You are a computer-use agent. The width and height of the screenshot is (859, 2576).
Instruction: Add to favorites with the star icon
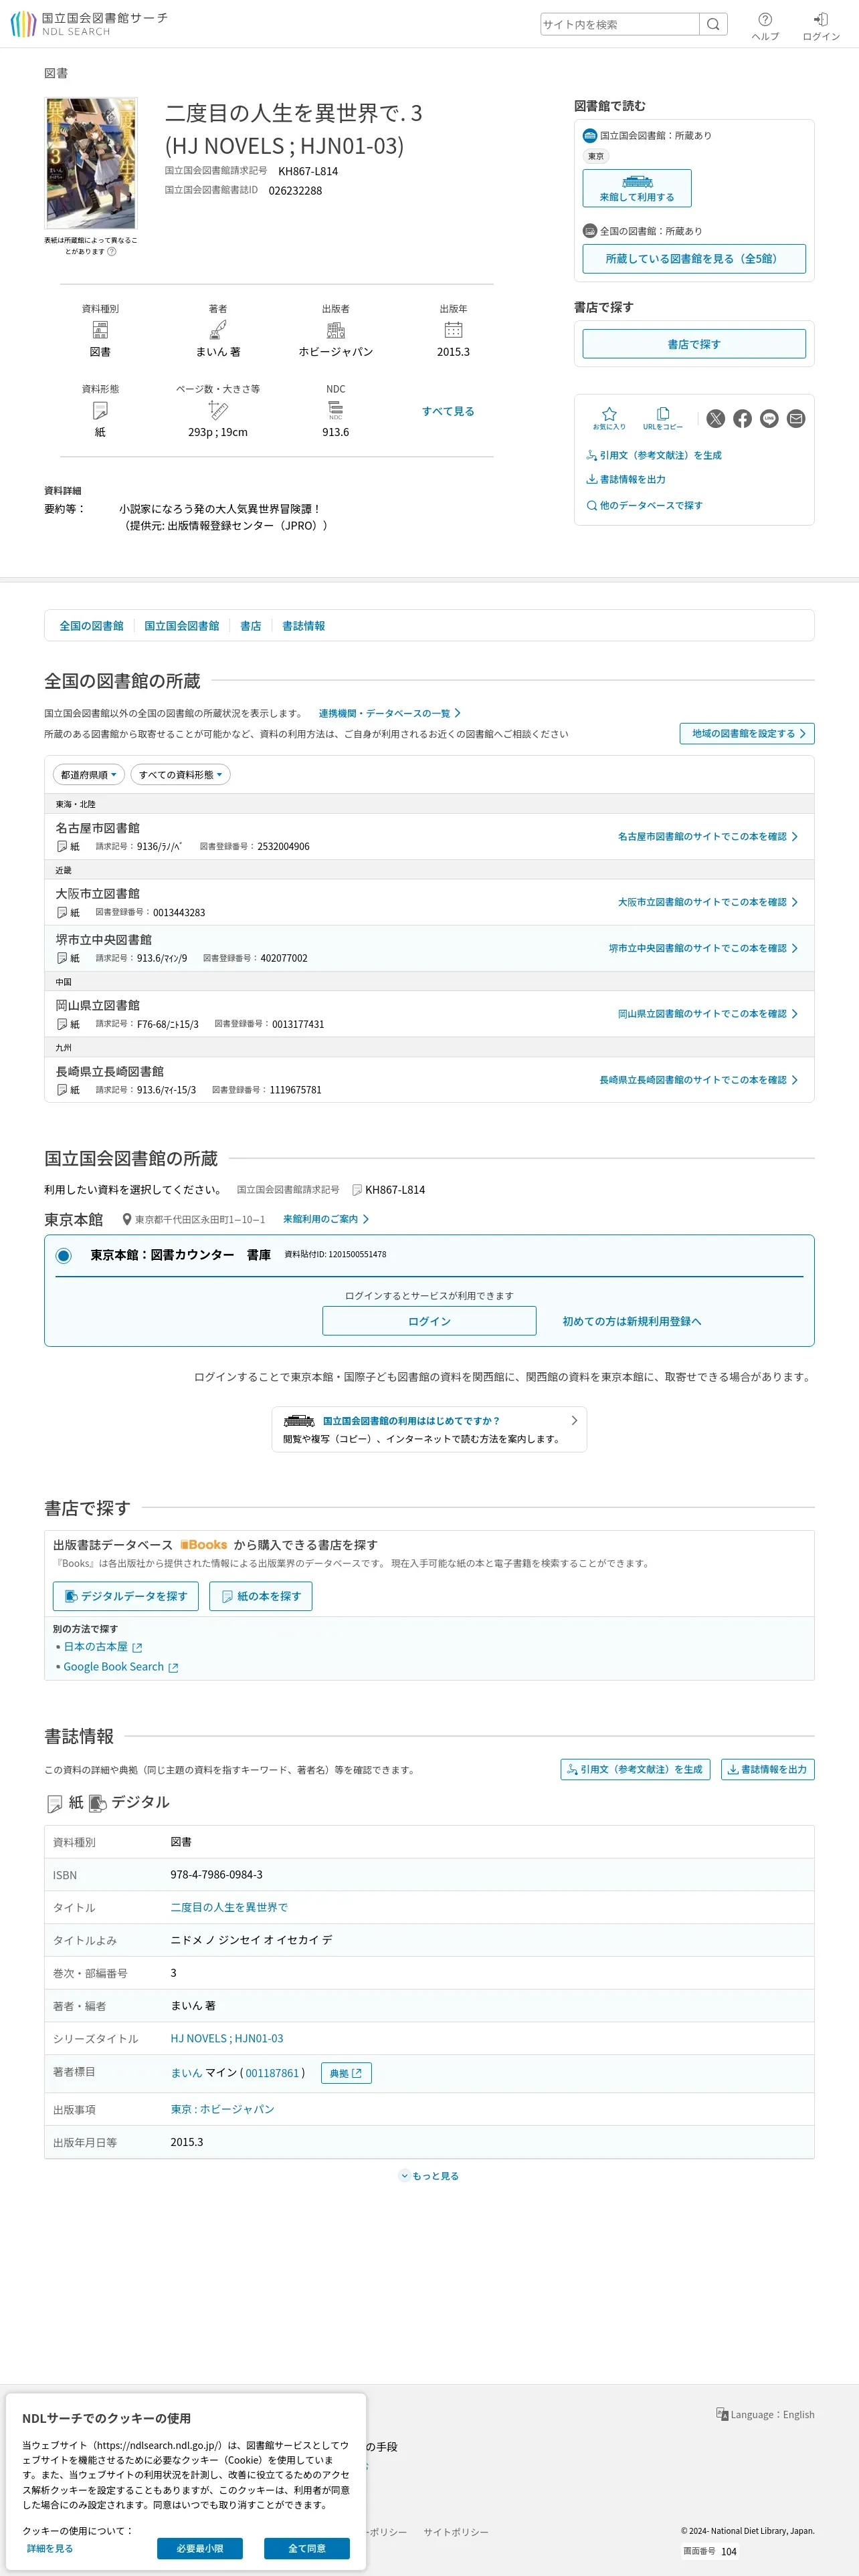point(609,418)
